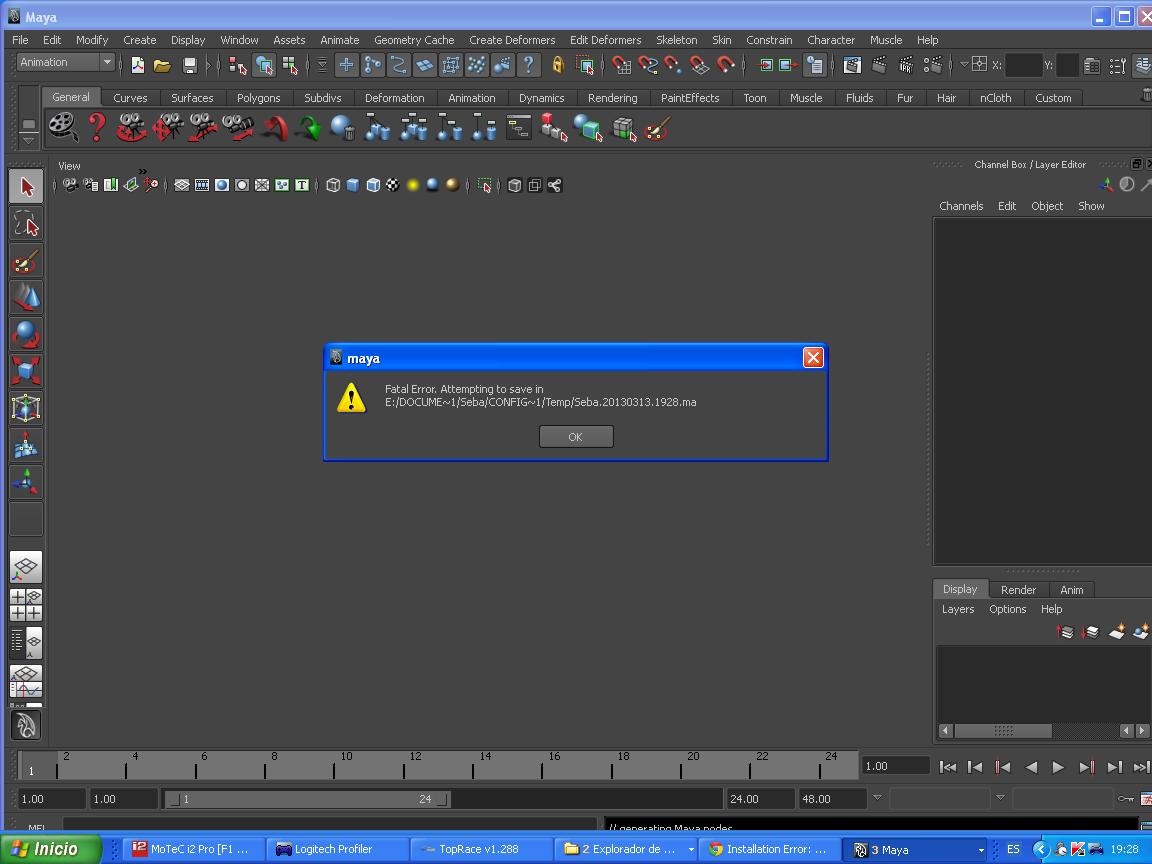Select the Soft Modification tool
Viewport: 1152px width, 864px height.
[x=26, y=445]
